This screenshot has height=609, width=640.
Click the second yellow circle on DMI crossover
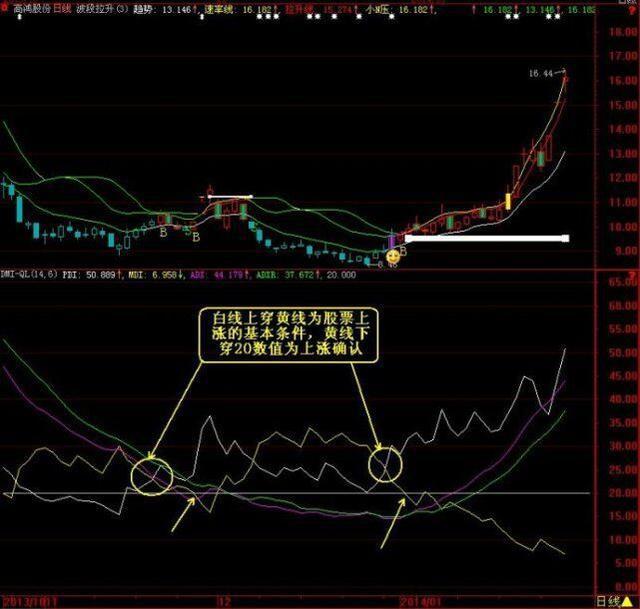[x=385, y=465]
